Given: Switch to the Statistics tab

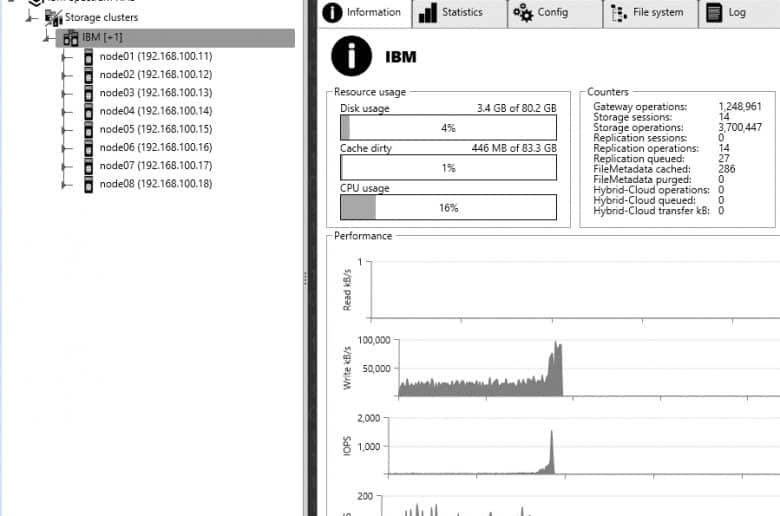Looking at the screenshot, I should (460, 12).
